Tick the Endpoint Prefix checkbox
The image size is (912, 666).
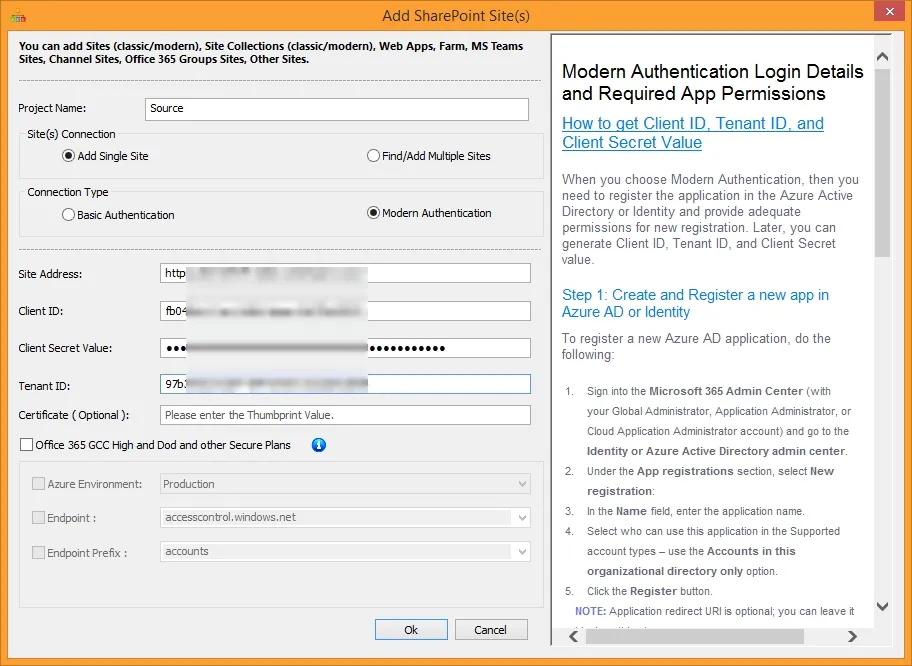coord(38,553)
